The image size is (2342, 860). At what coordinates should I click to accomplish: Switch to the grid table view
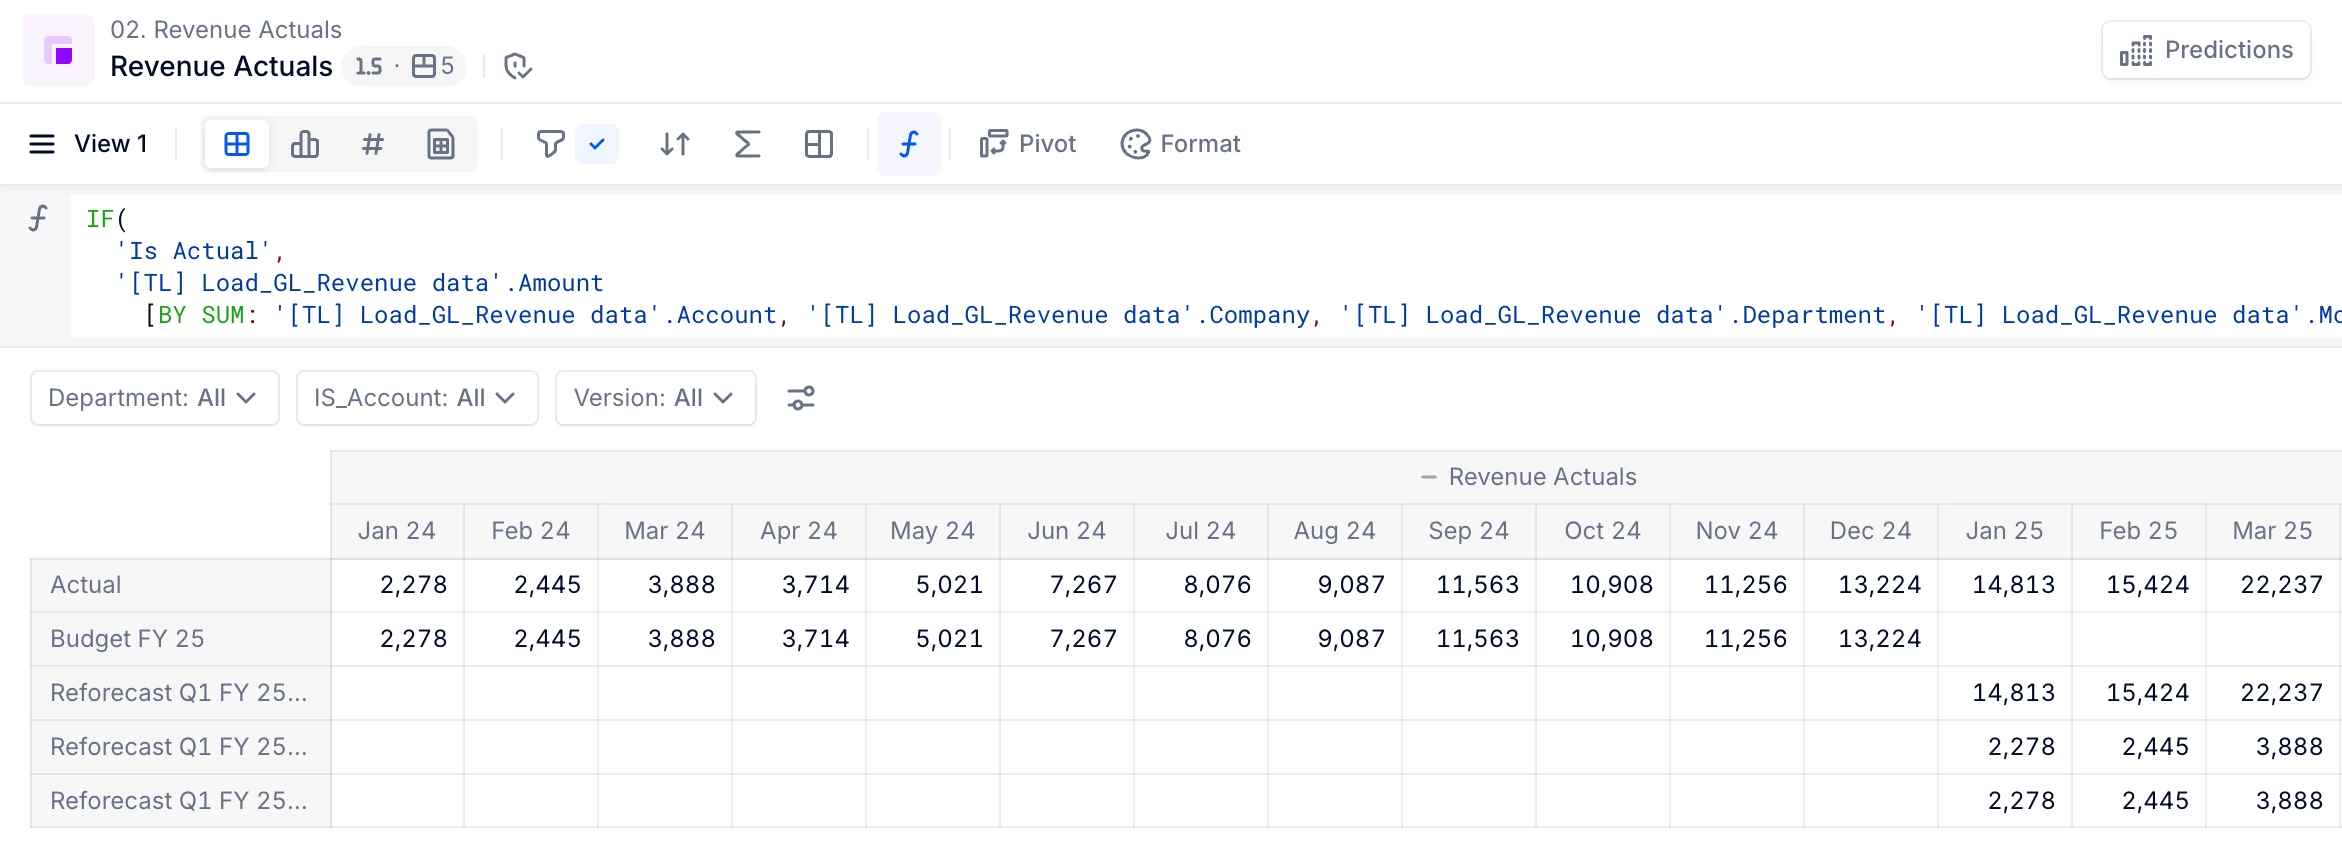pos(237,144)
